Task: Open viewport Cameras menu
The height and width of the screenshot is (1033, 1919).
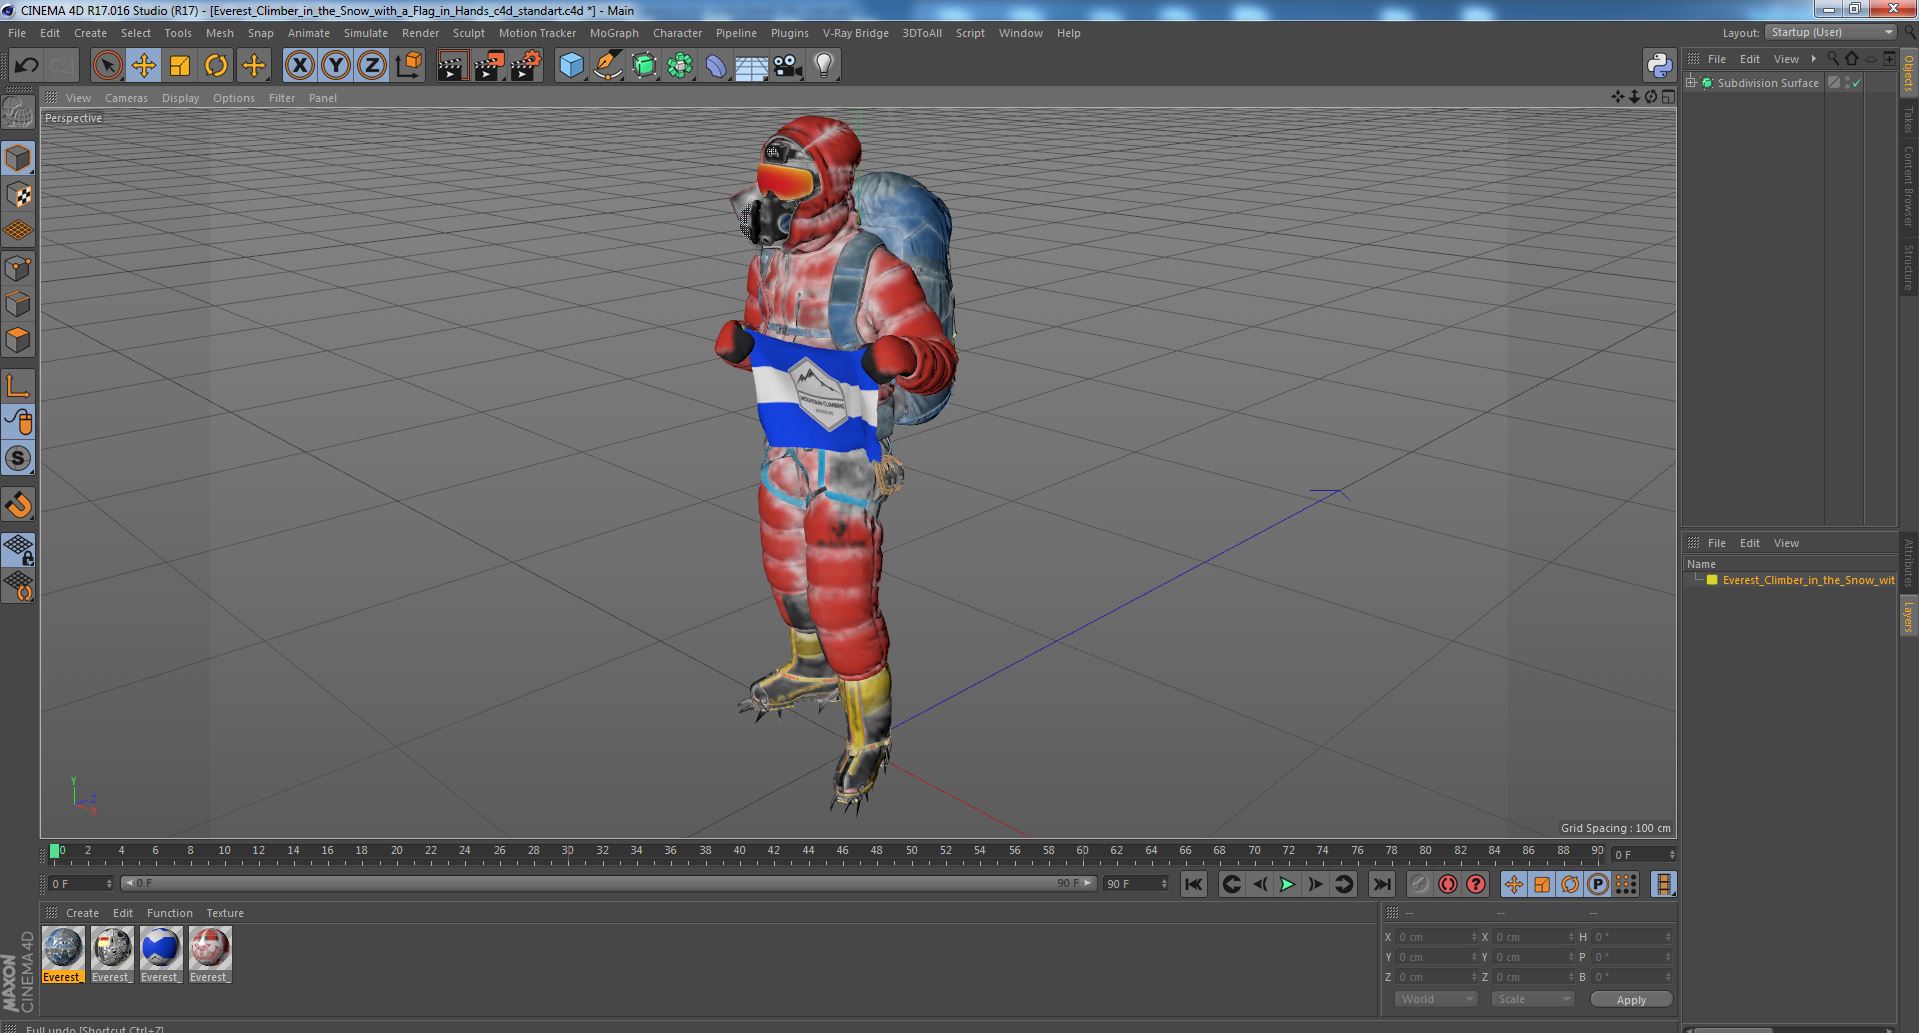Action: coord(126,98)
